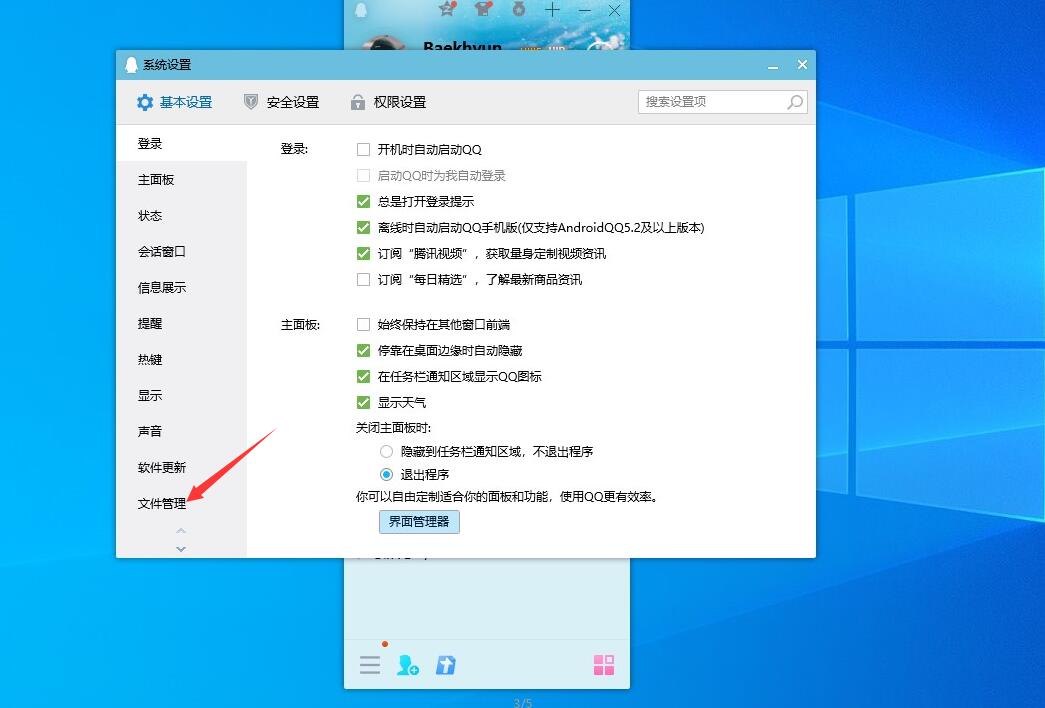The width and height of the screenshot is (1045, 708).
Task: Open QQ main menu hamburger icon
Action: coord(370,665)
